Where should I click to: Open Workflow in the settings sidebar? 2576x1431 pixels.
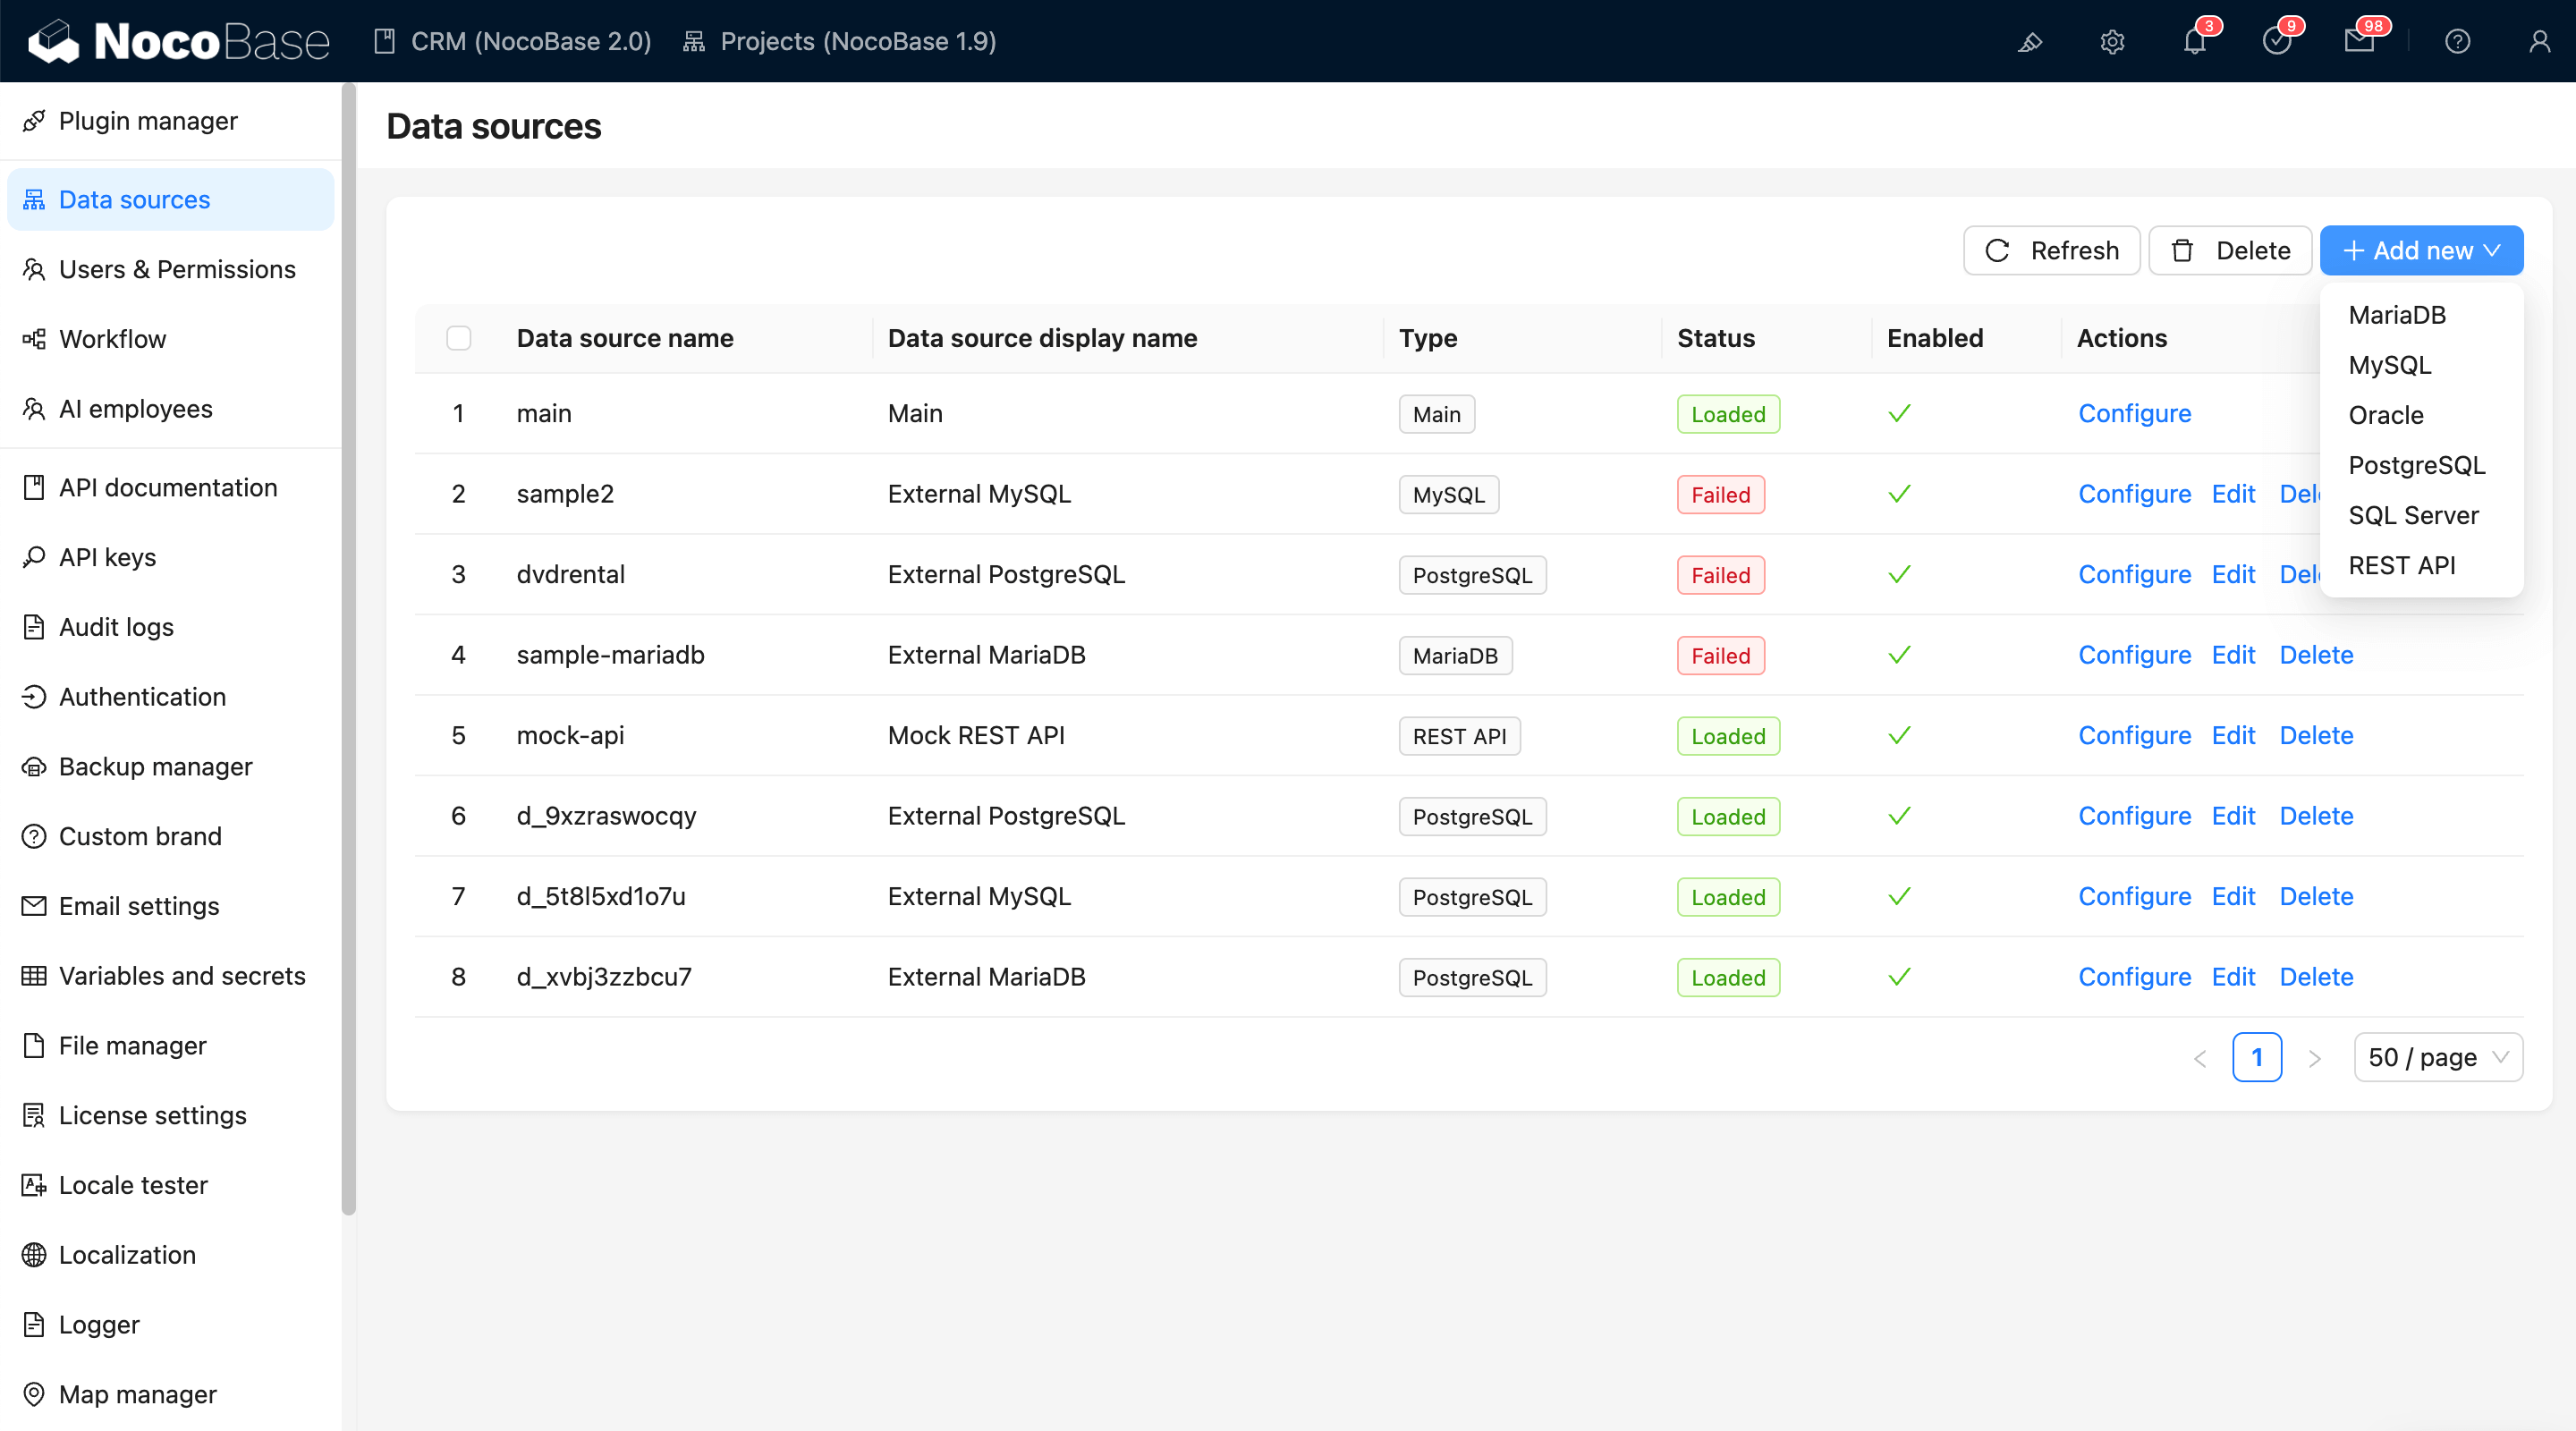point(112,339)
